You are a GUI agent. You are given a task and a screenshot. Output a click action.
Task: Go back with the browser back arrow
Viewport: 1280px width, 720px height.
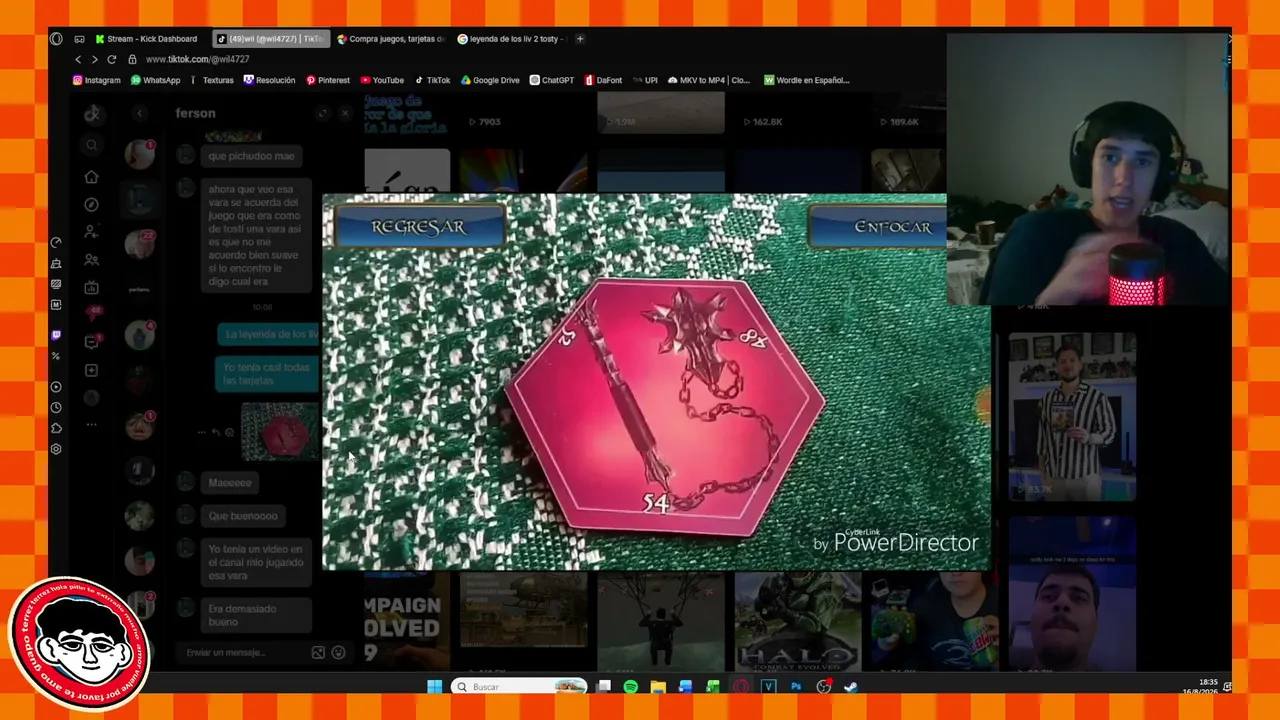pos(78,59)
